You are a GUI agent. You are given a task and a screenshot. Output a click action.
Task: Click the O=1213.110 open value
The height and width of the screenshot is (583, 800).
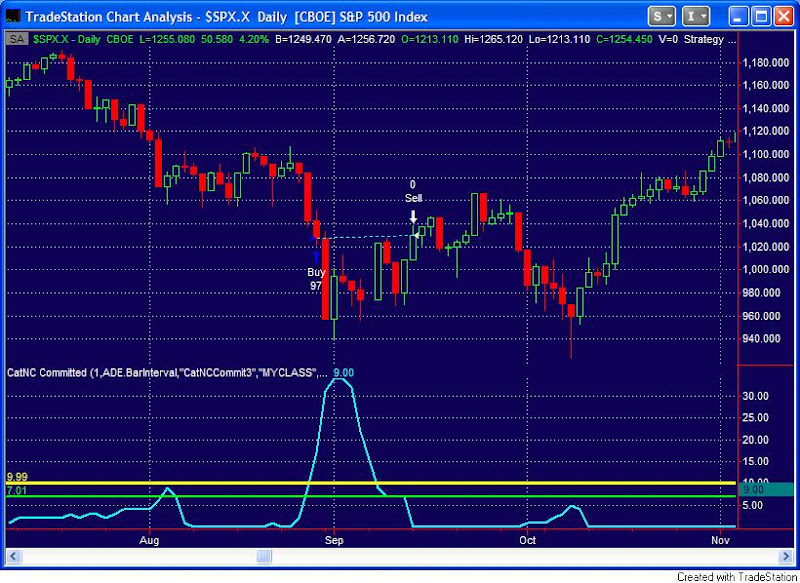pos(429,39)
